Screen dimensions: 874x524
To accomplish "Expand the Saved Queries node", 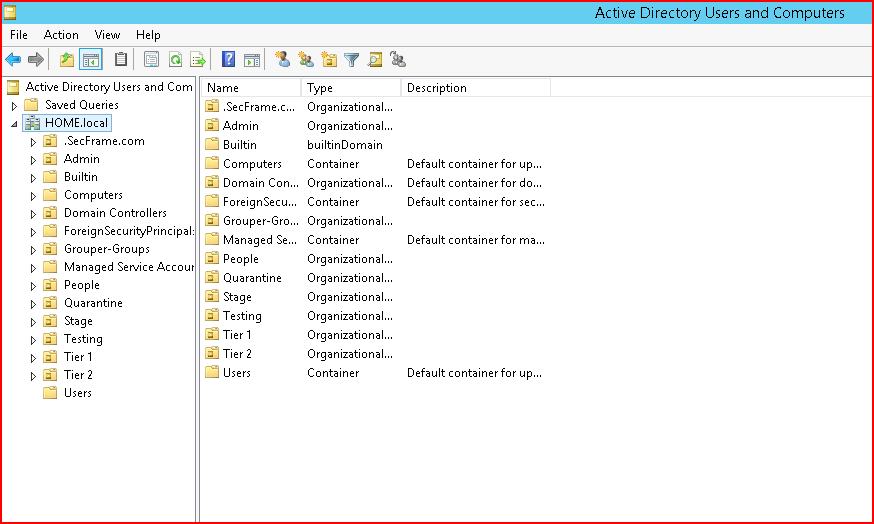I will (14, 105).
